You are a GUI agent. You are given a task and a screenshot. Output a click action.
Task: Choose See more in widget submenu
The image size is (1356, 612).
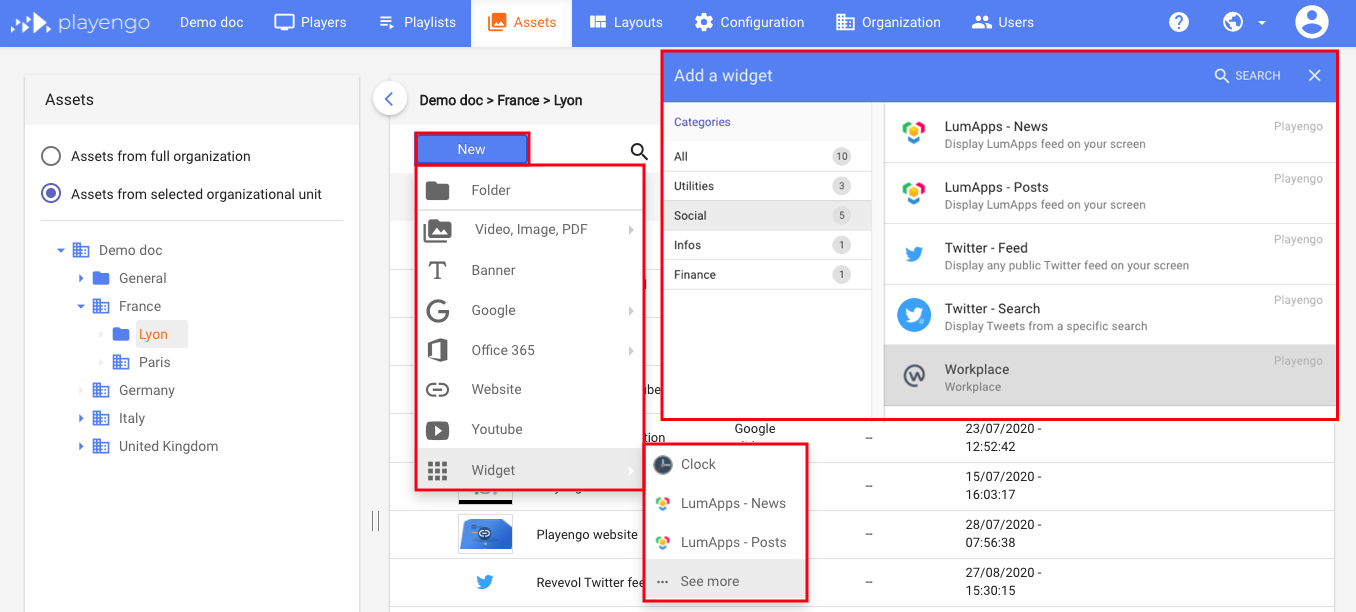click(x=725, y=581)
